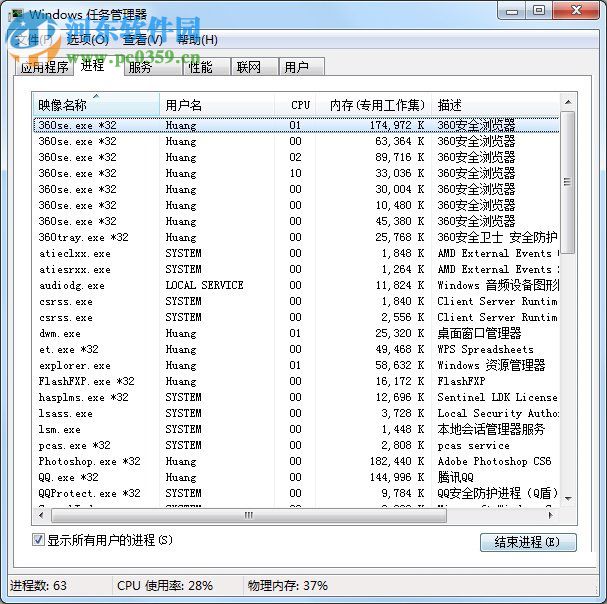This screenshot has height=604, width=607.
Task: Minimize the Task Manager window
Action: (x=512, y=10)
